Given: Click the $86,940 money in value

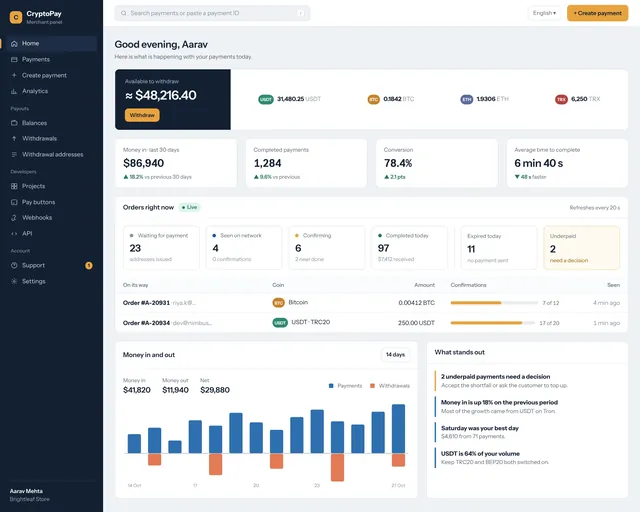Looking at the screenshot, I should coord(144,163).
